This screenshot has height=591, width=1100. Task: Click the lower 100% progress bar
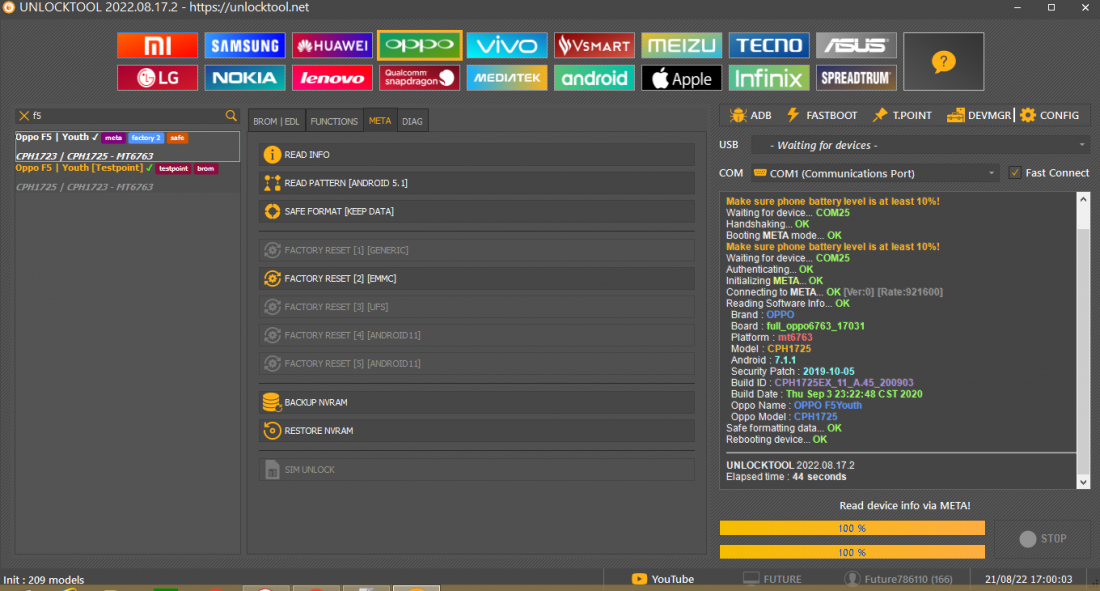click(852, 552)
